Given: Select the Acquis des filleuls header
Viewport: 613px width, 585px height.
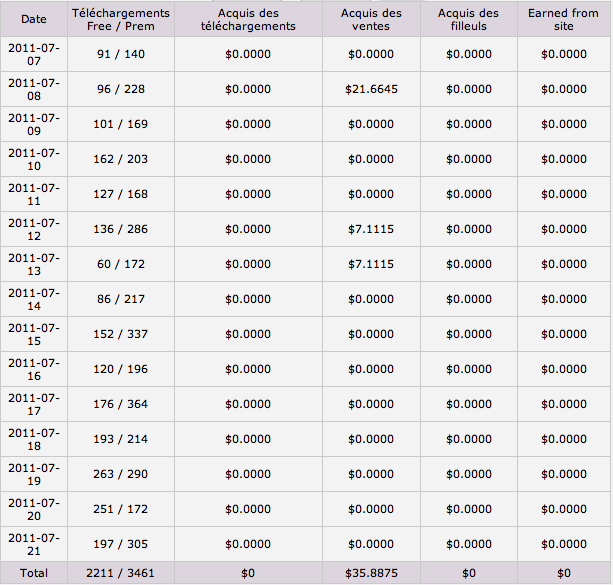Looking at the screenshot, I should (468, 19).
